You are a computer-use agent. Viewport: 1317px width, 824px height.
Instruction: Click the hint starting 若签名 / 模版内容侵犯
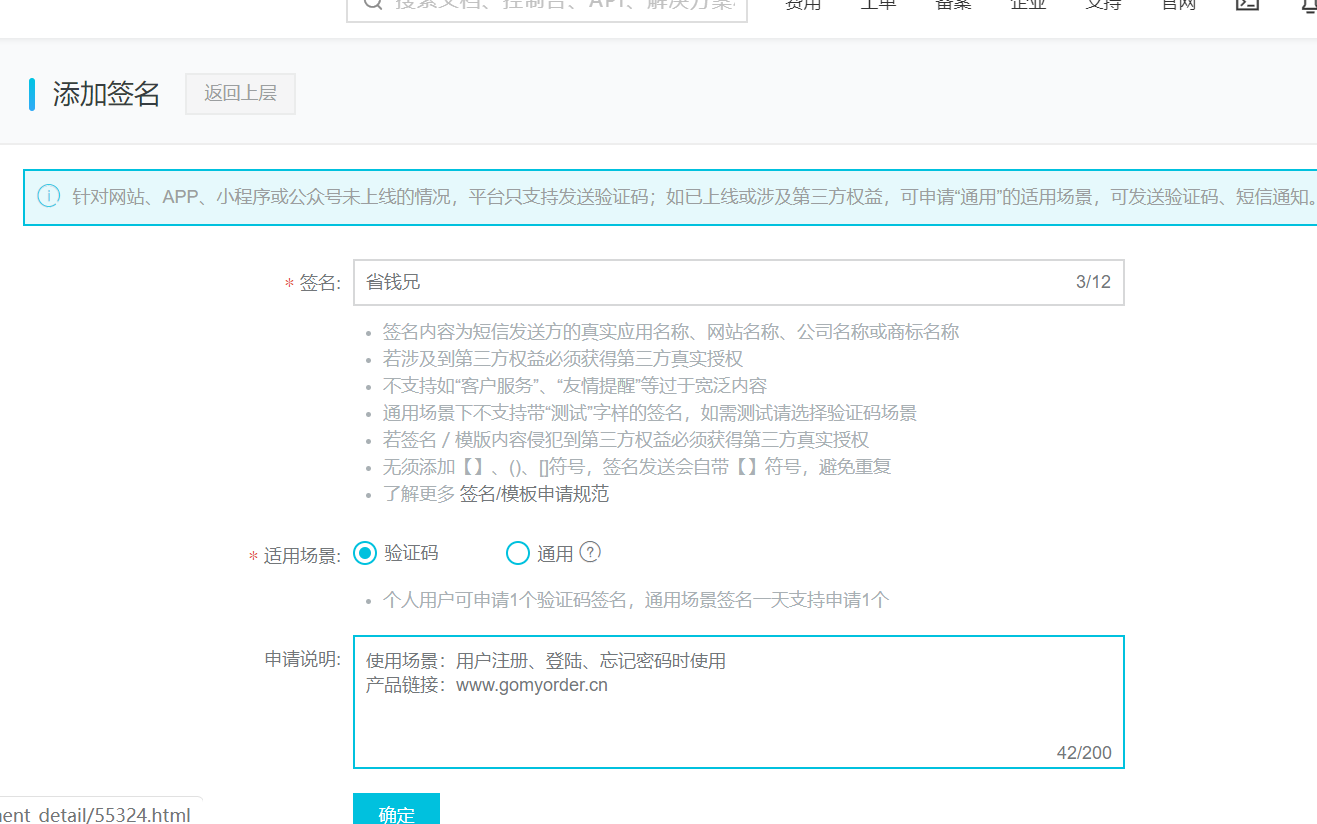[625, 440]
